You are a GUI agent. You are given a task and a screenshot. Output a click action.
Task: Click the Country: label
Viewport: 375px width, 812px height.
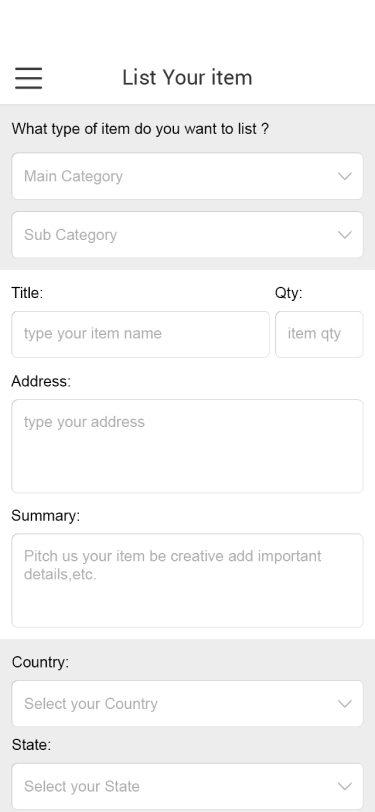pyautogui.click(x=40, y=662)
